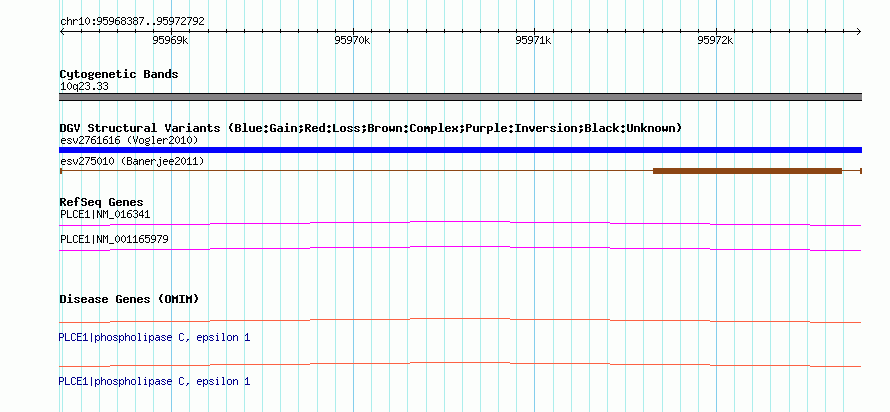
Task: Click the orange line above the lower PLCE1 phospholipase link
Action: (x=460, y=364)
